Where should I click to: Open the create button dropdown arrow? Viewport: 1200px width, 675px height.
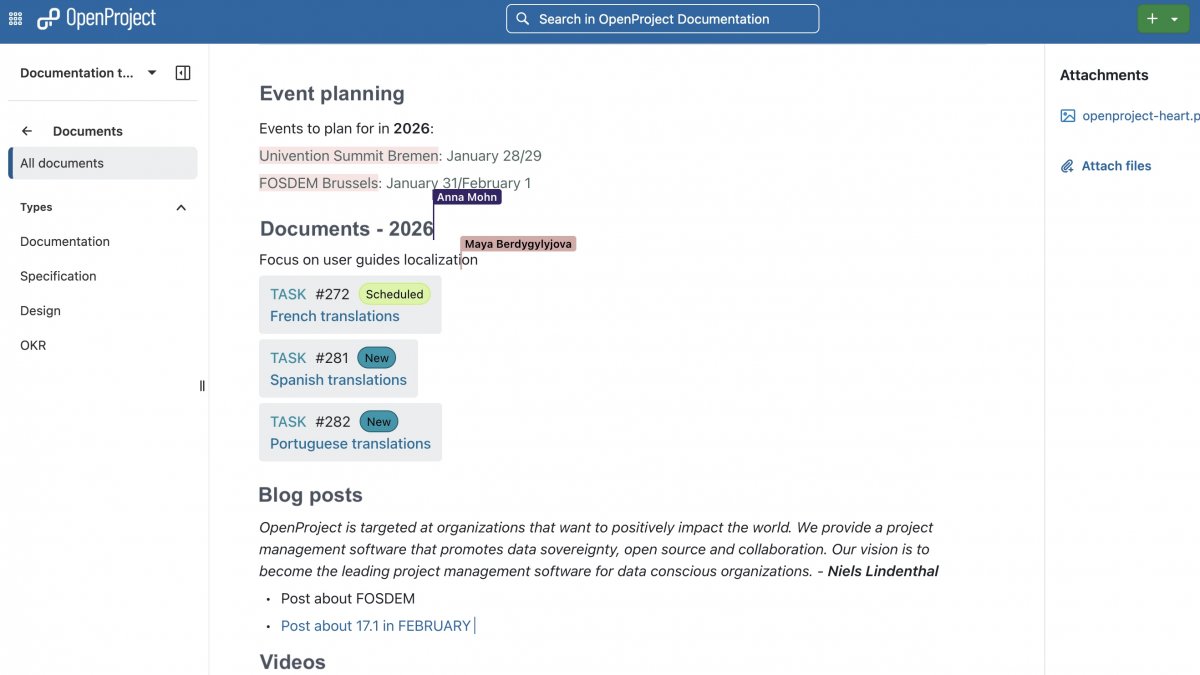[1174, 19]
